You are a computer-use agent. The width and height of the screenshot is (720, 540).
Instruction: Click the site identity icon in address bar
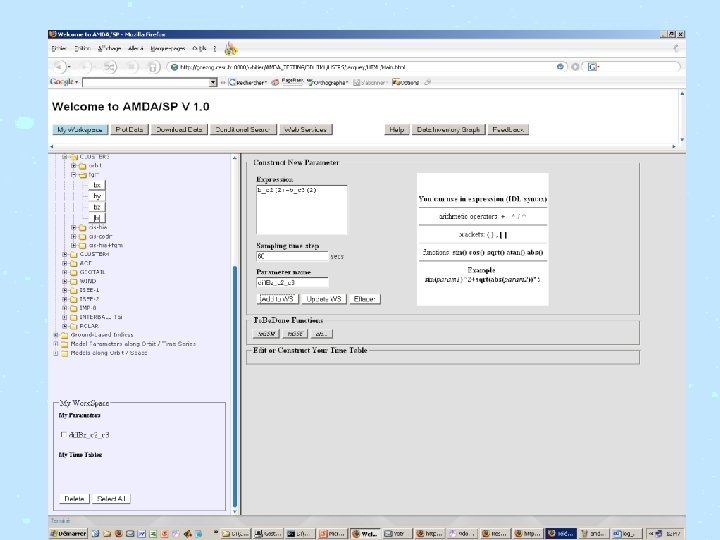[x=174, y=67]
